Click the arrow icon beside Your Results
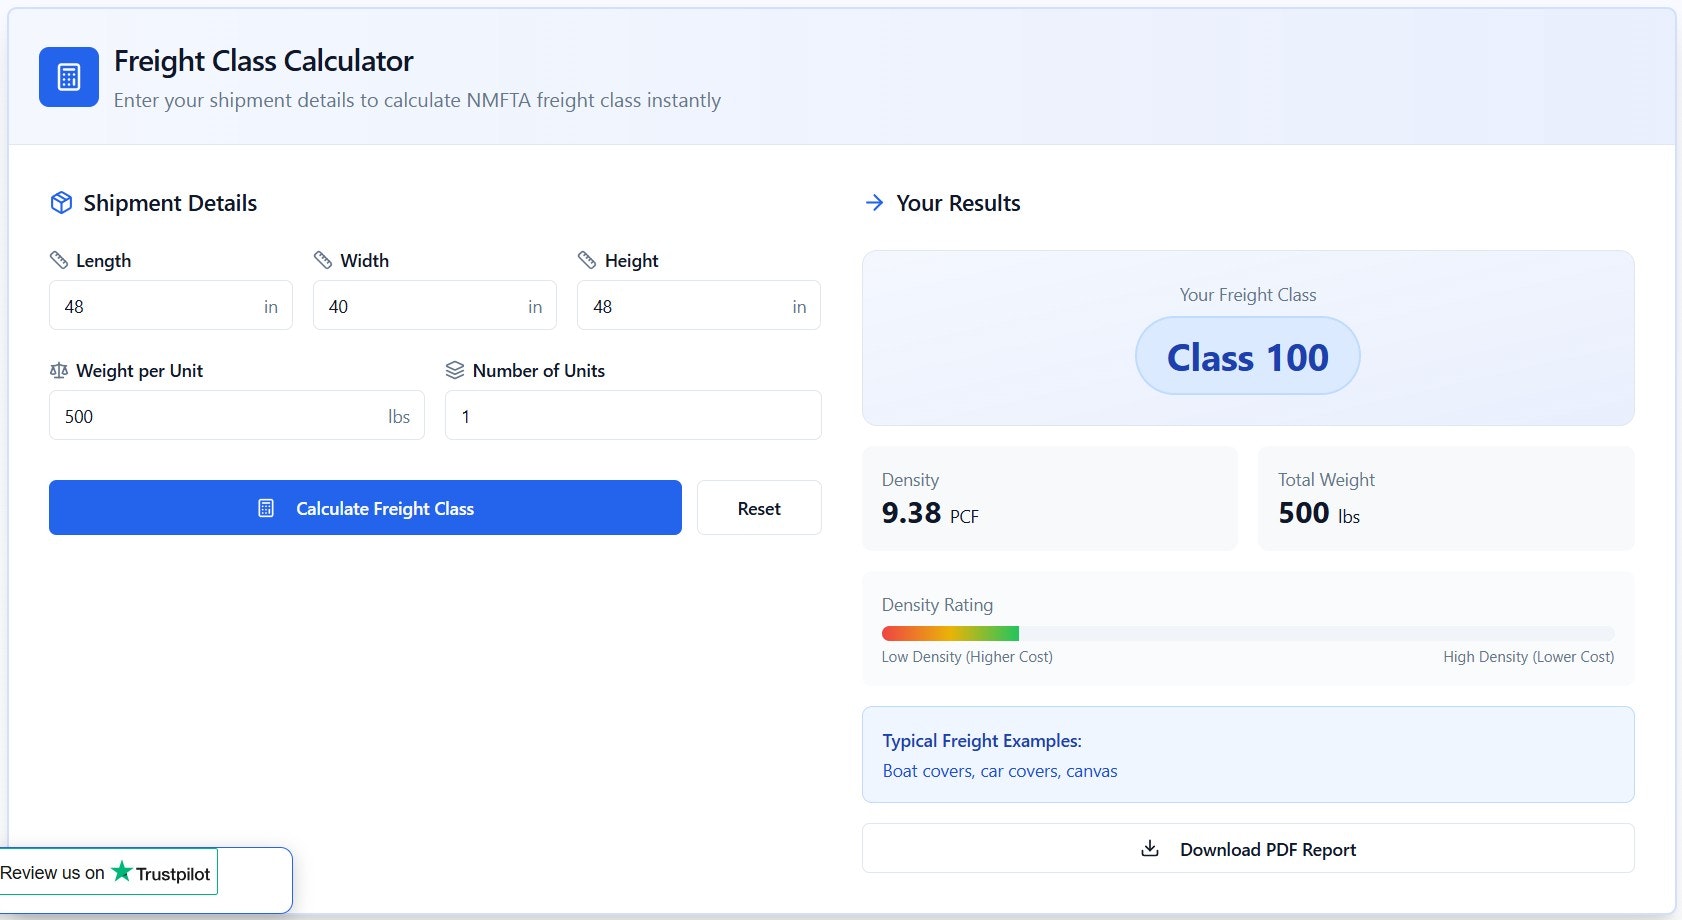This screenshot has height=920, width=1682. [874, 202]
